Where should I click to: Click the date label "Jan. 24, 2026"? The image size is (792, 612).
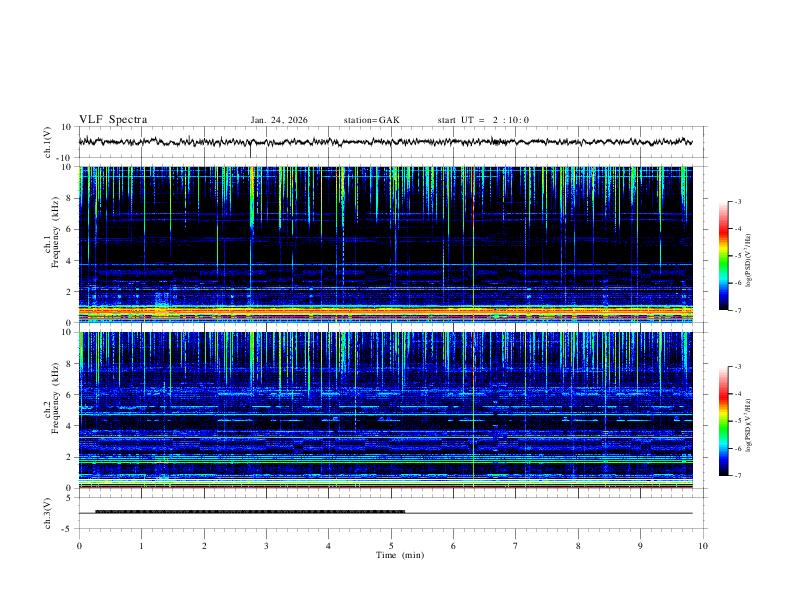279,120
